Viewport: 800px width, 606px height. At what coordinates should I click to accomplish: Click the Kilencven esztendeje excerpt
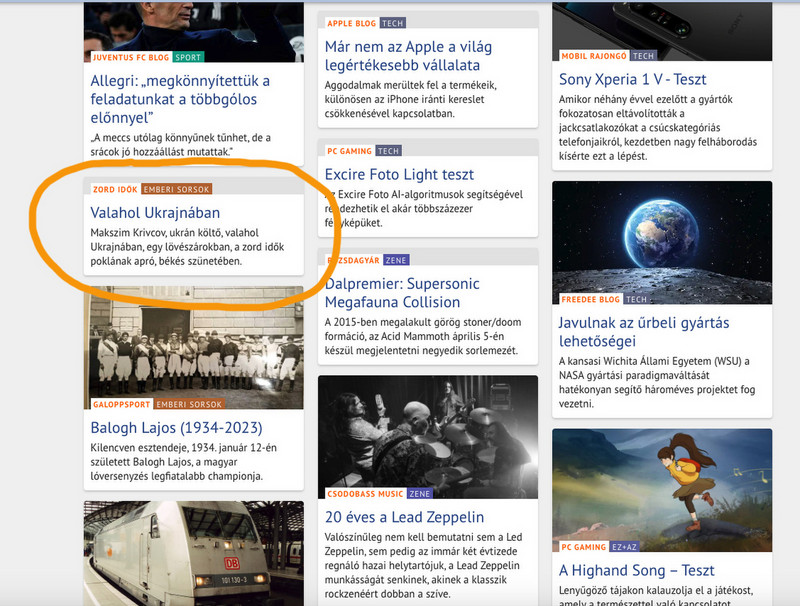(184, 462)
